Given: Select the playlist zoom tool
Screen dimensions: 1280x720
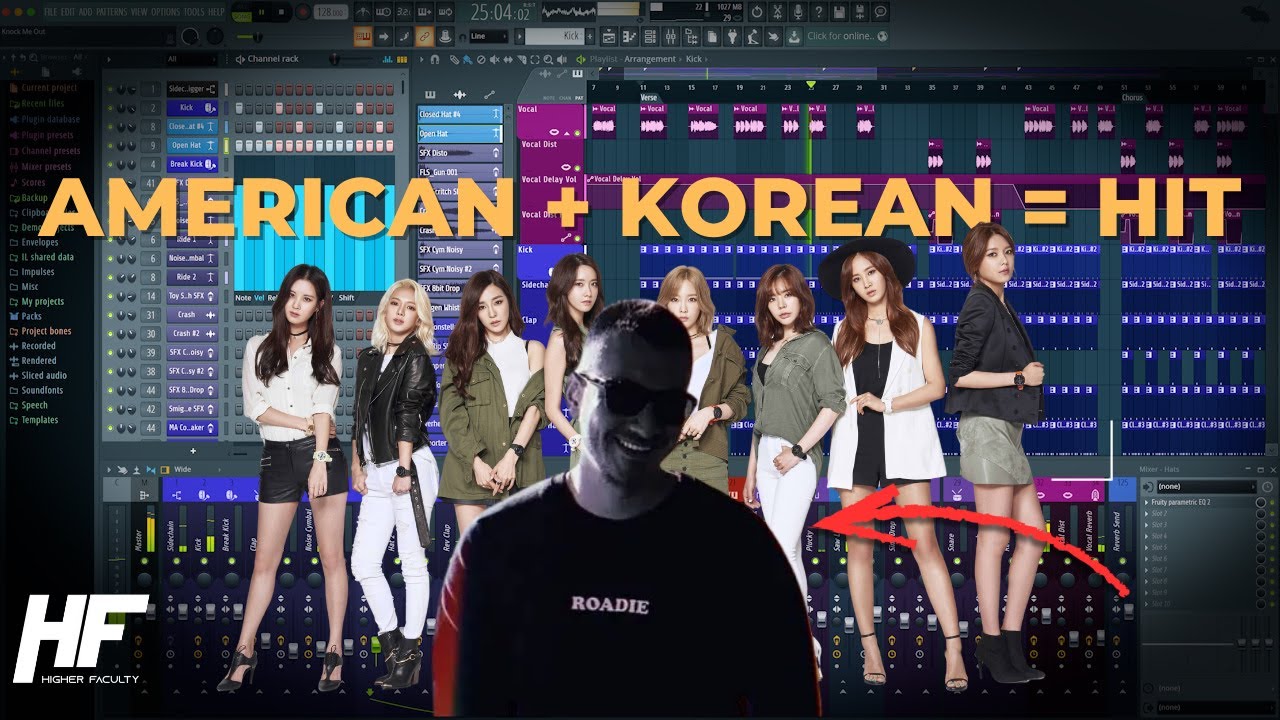Looking at the screenshot, I should (x=548, y=59).
